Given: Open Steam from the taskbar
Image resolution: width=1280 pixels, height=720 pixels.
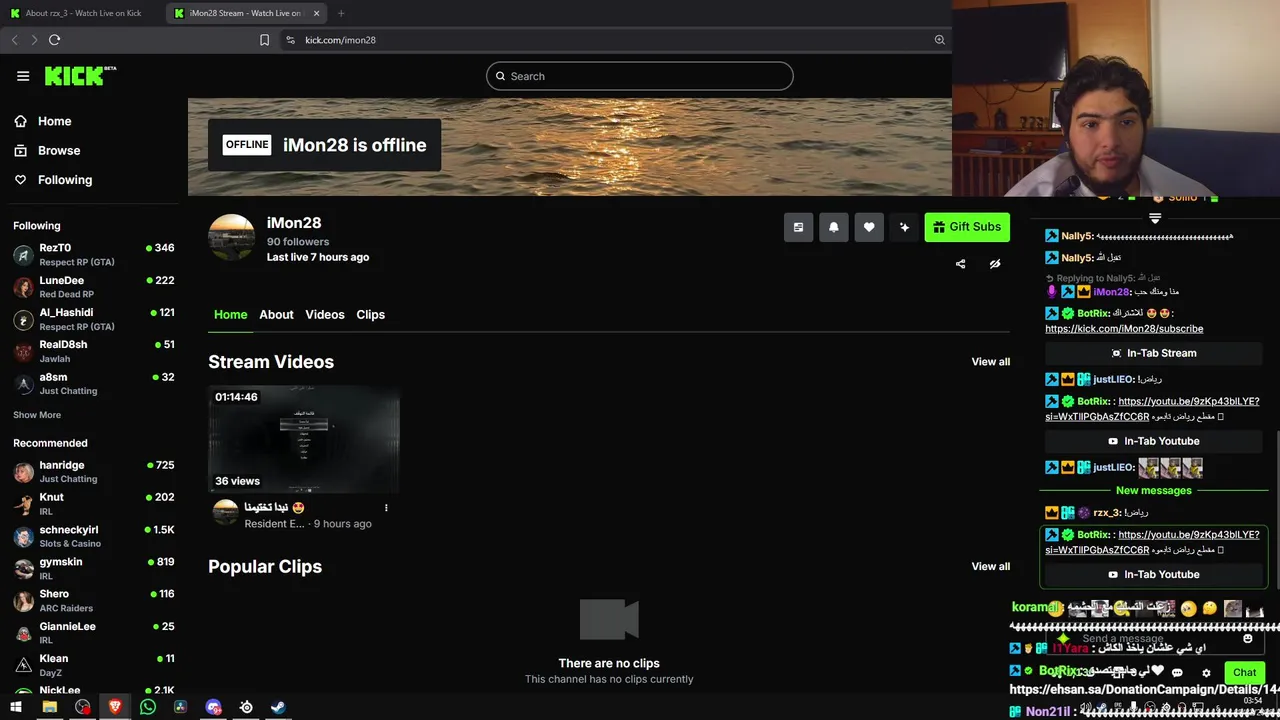Looking at the screenshot, I should pos(278,707).
